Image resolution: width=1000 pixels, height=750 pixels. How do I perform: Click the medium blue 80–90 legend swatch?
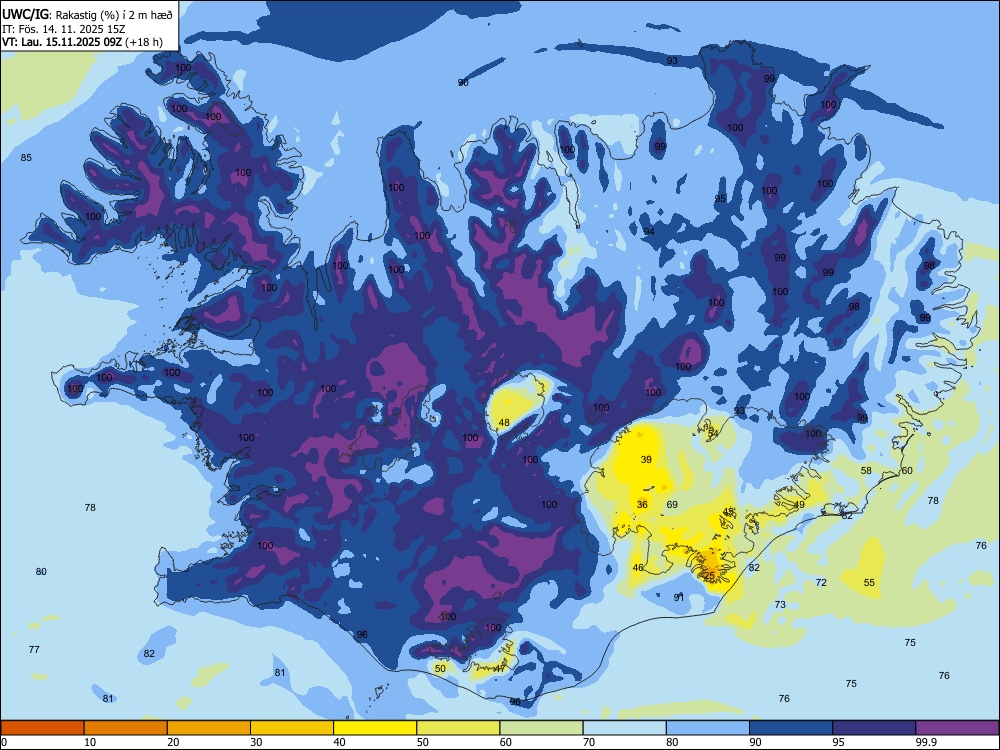tap(708, 728)
